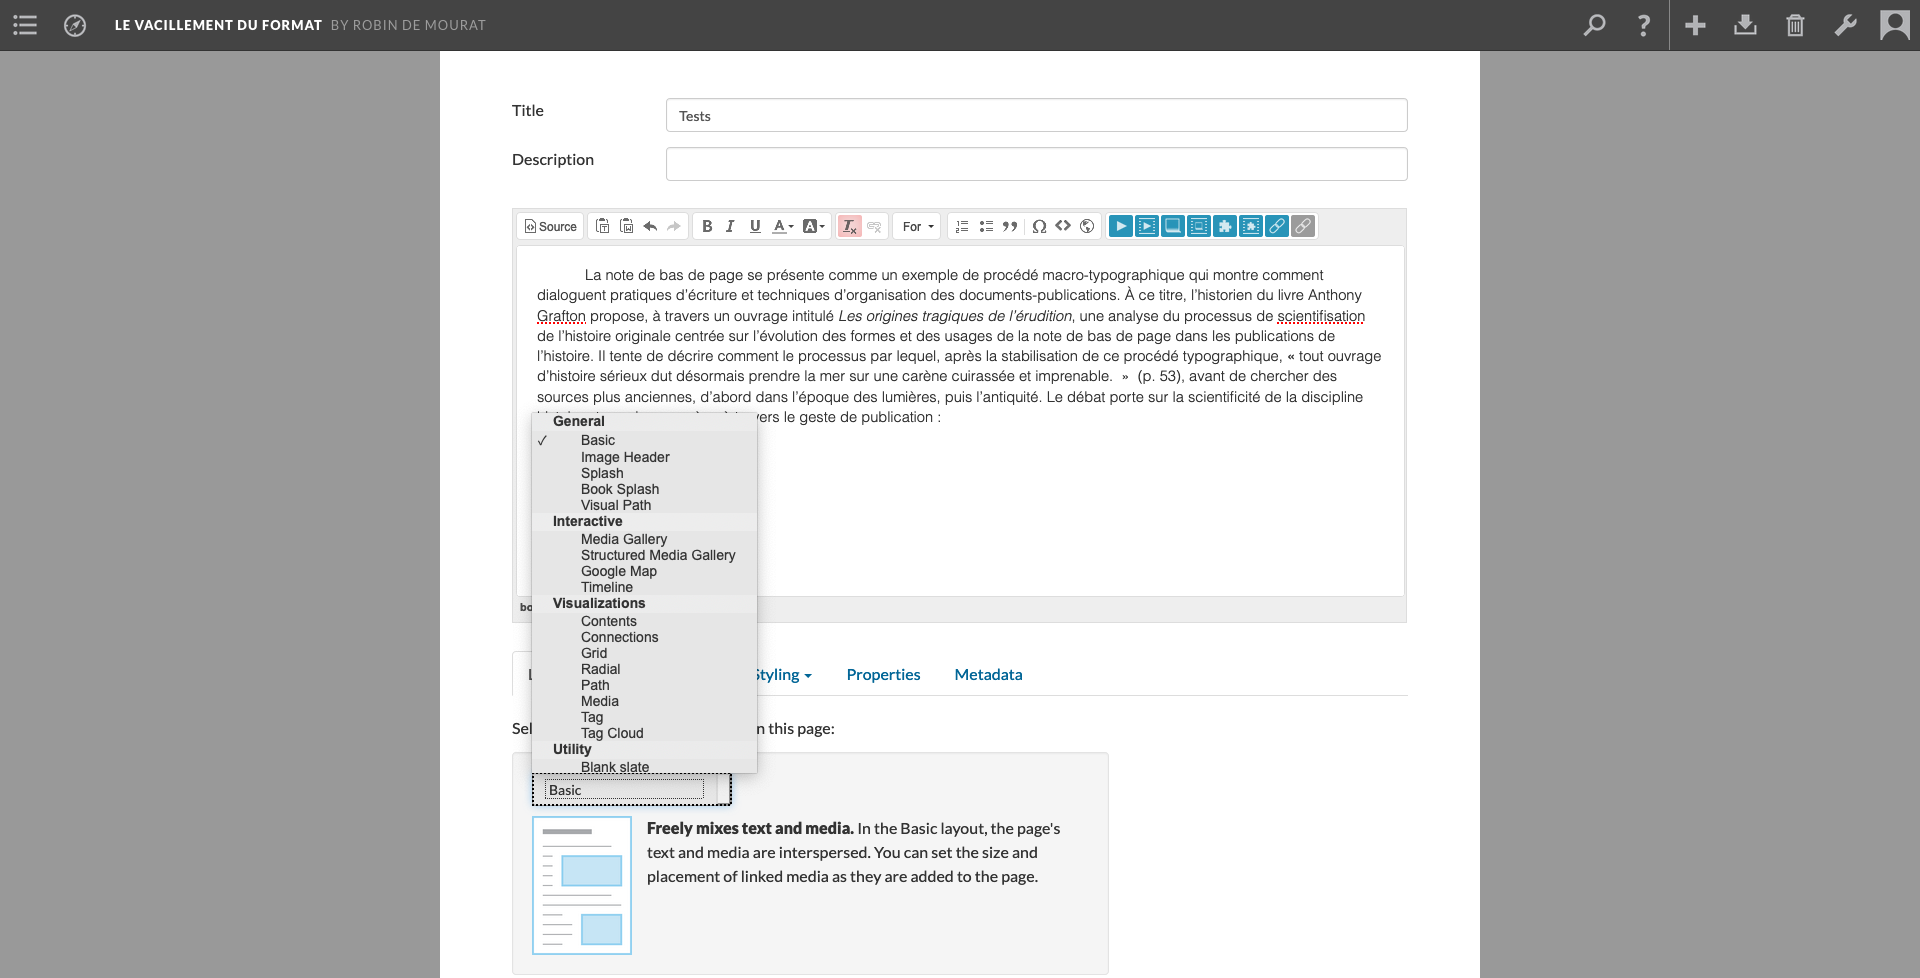Click the wrench dashboard icon

point(1845,25)
